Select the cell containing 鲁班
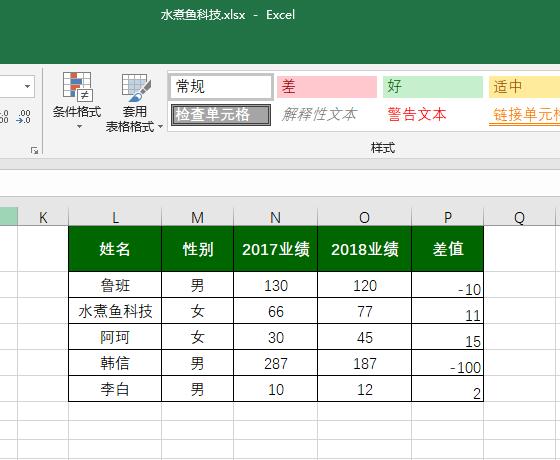 (115, 285)
